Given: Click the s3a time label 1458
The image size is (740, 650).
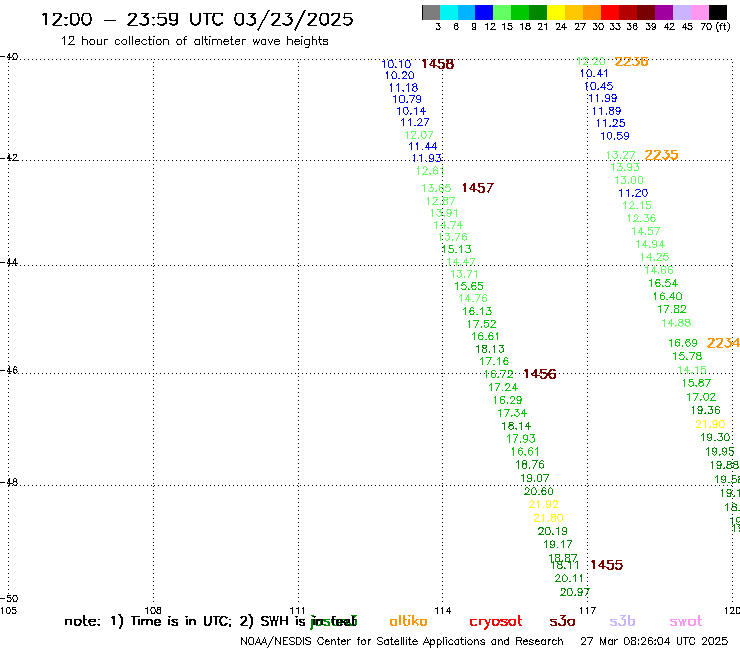Looking at the screenshot, I should 437,64.
